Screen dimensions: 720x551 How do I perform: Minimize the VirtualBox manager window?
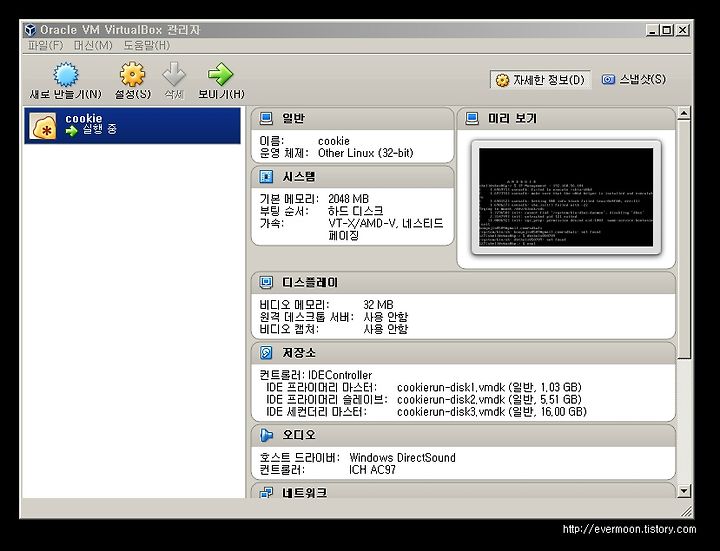pyautogui.click(x=652, y=30)
